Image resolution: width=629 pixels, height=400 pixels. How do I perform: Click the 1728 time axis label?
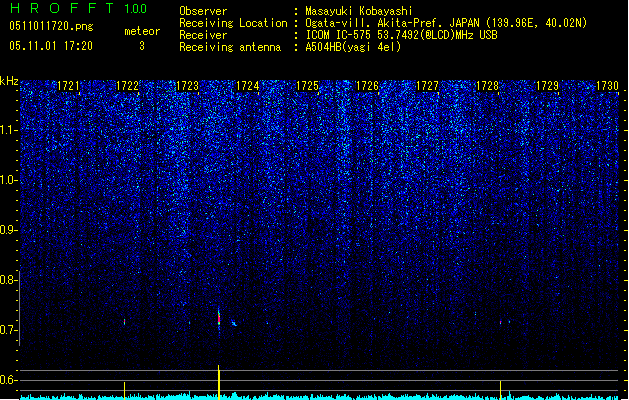point(487,86)
